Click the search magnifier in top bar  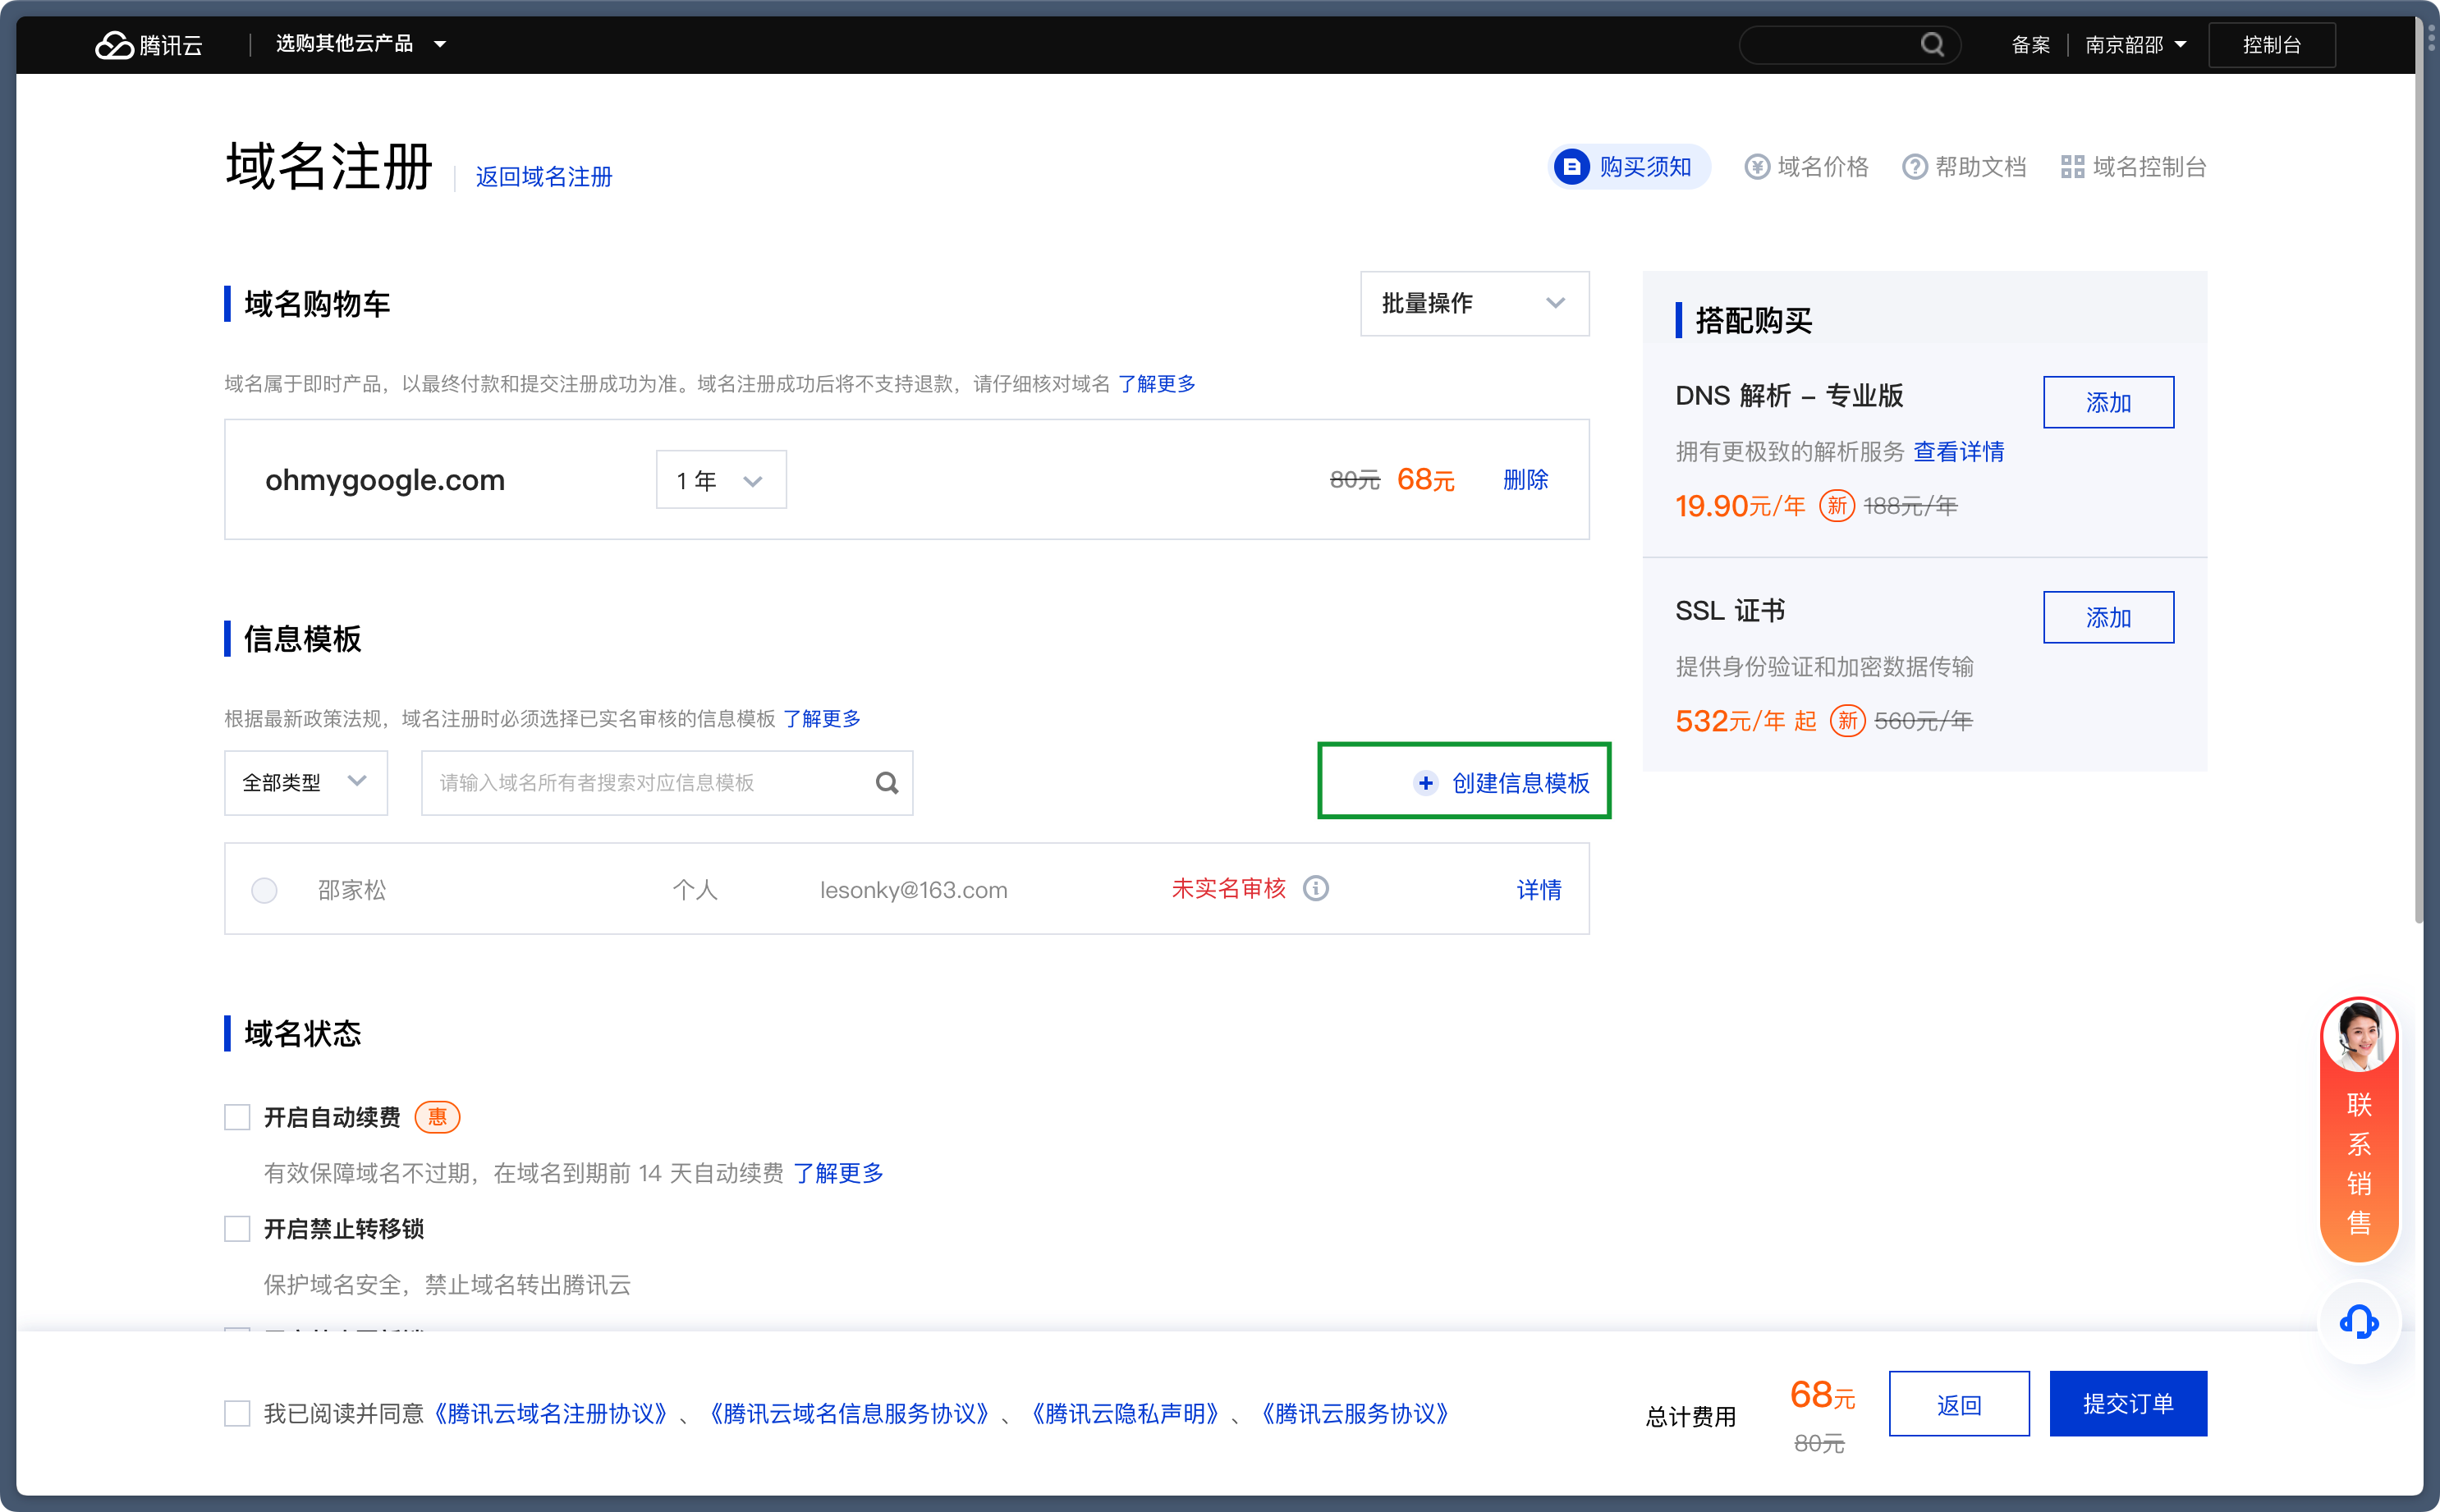[1931, 45]
